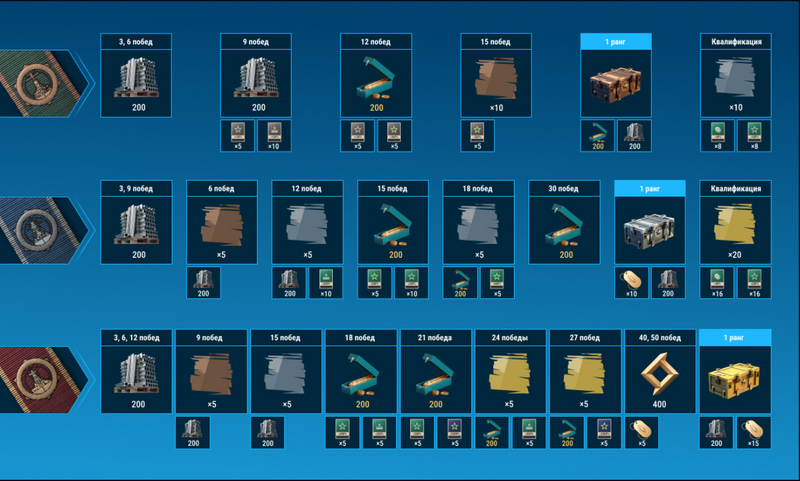The height and width of the screenshot is (481, 800).
Task: Click the gold league emblem badge
Action: [37, 379]
